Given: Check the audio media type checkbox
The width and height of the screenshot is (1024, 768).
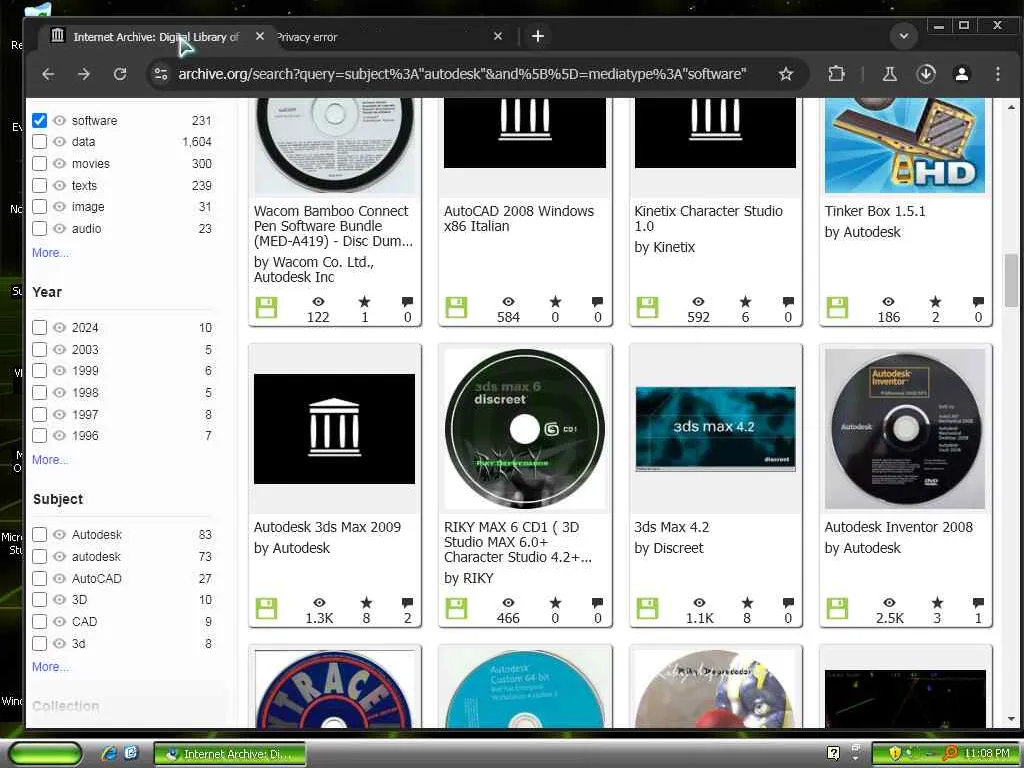Looking at the screenshot, I should pos(39,229).
